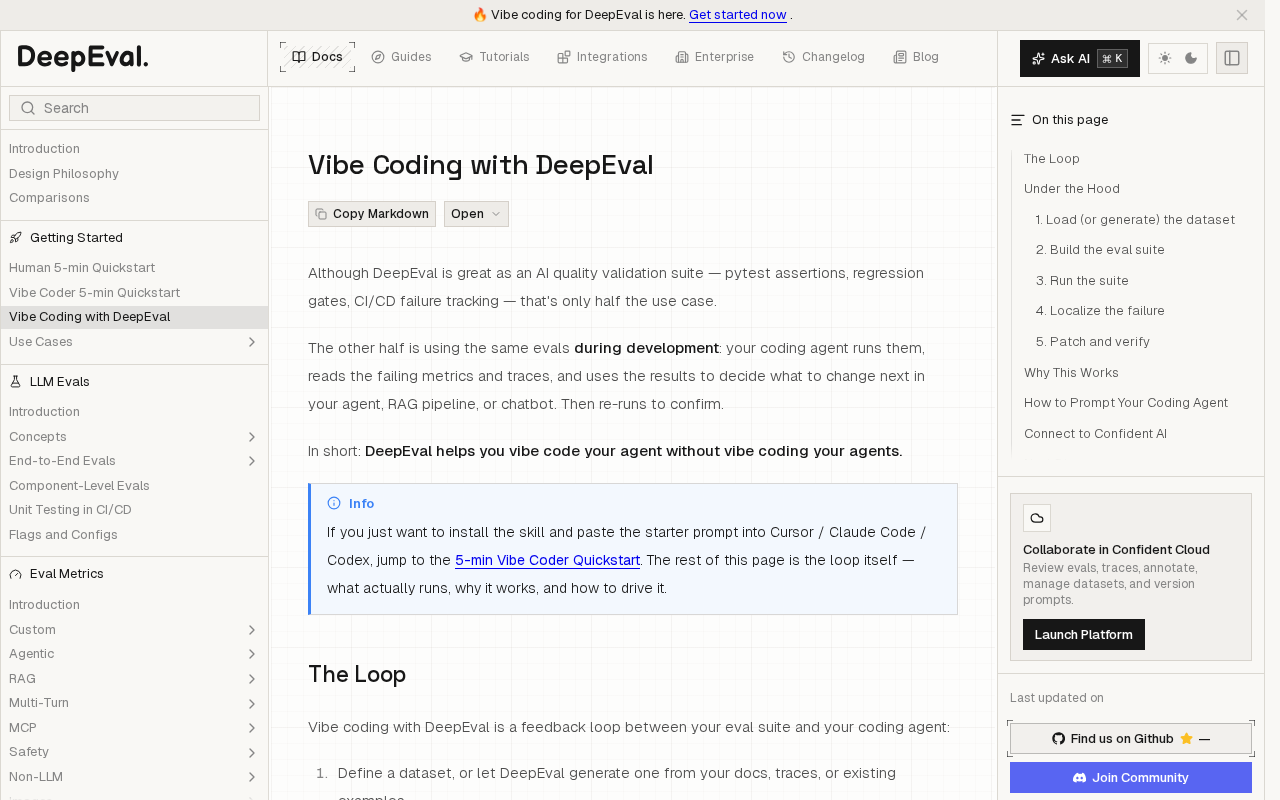Focus the Search input field

click(134, 108)
